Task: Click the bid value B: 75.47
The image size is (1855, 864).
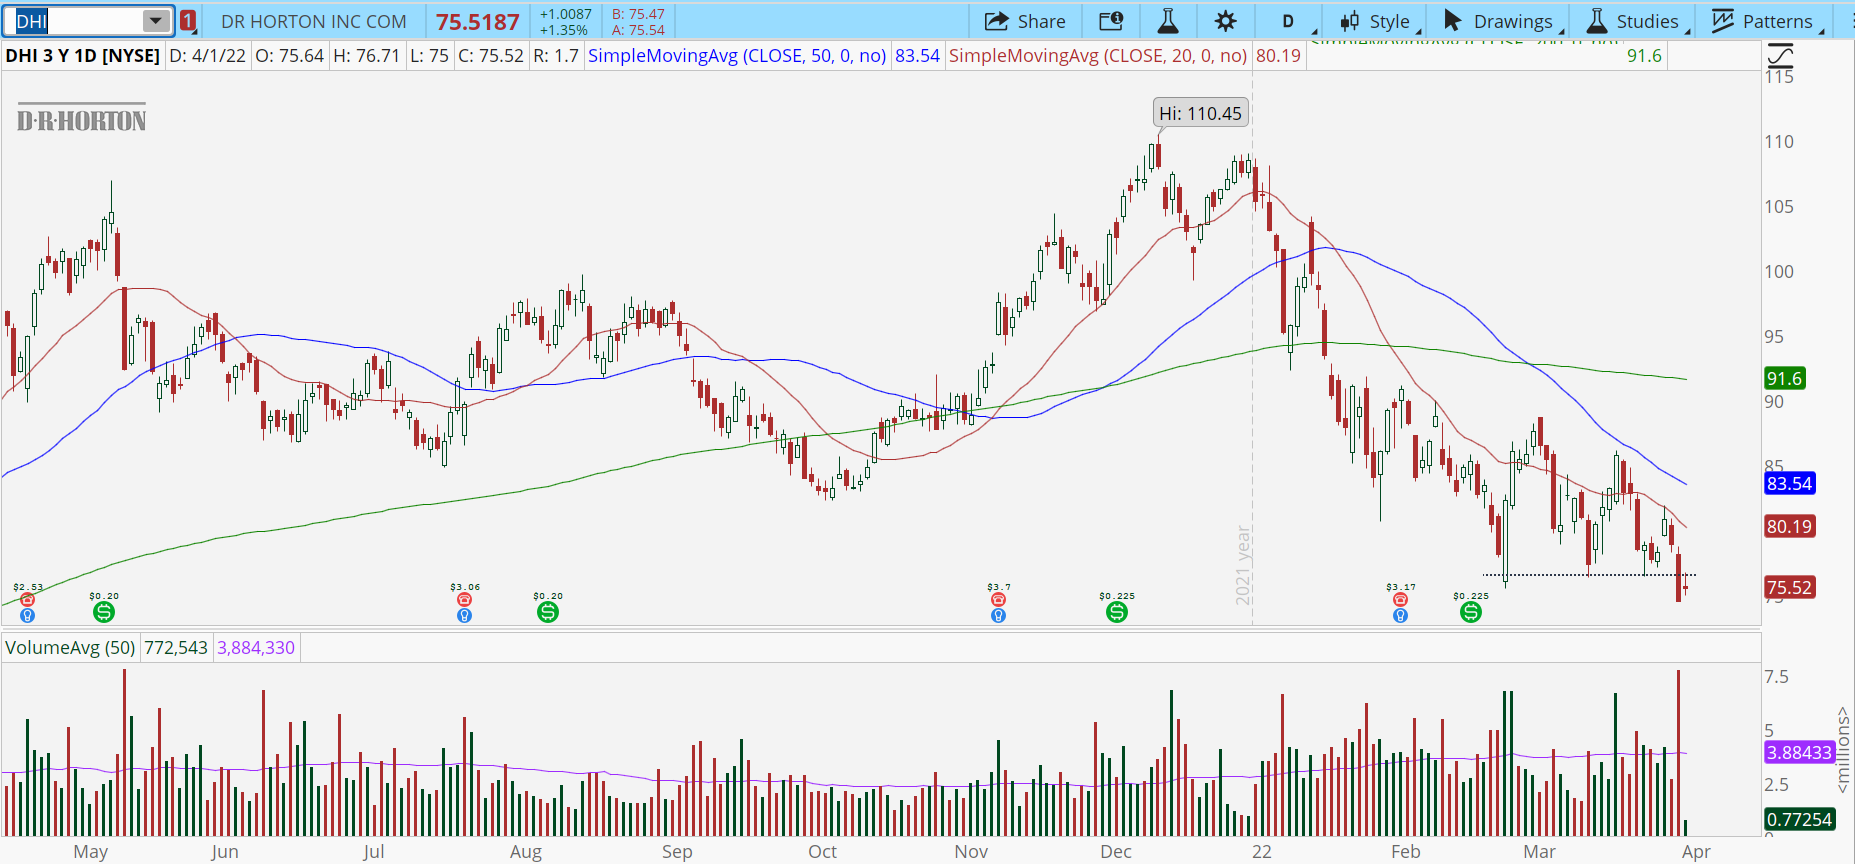Action: (x=638, y=14)
